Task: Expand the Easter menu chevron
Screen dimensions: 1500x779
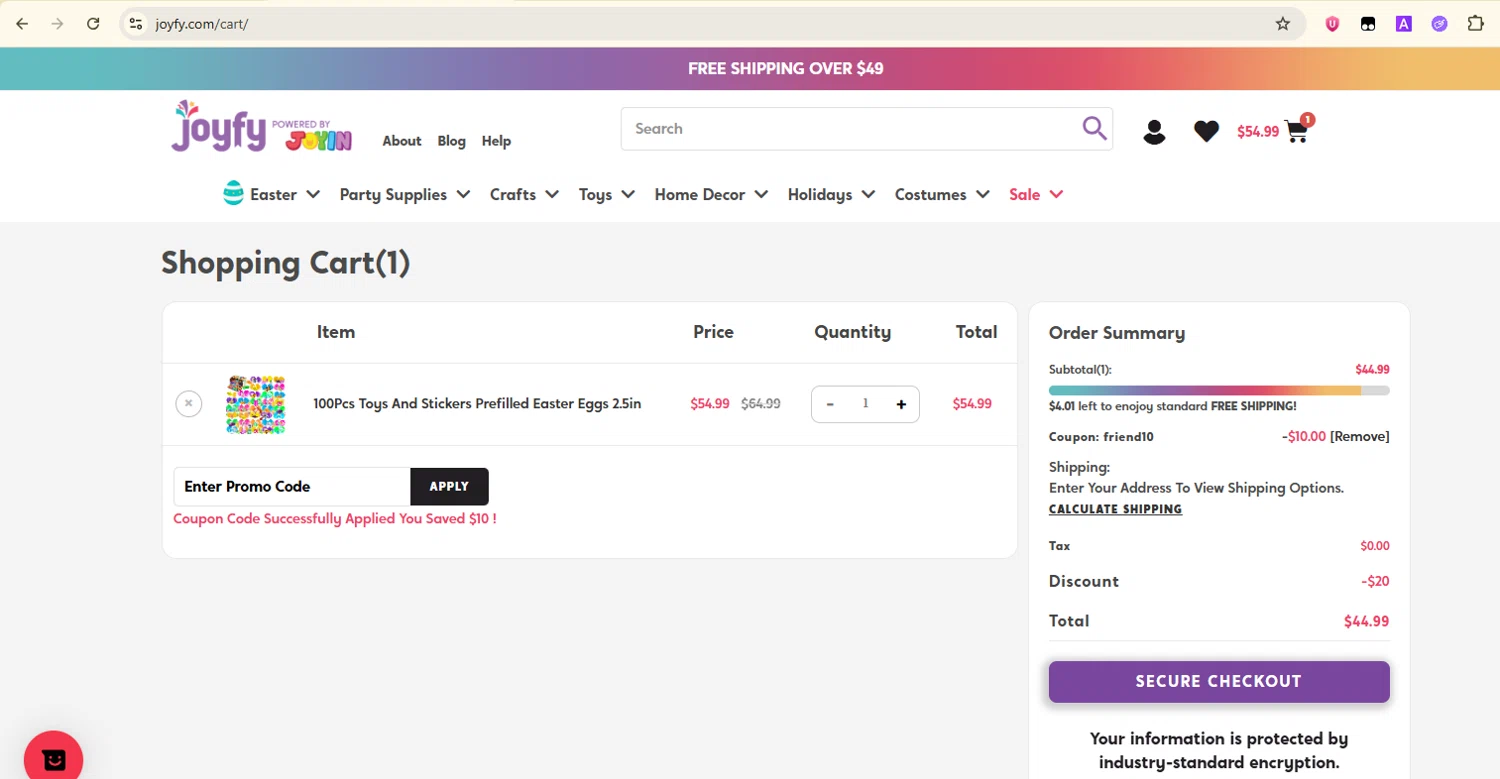Action: 313,194
